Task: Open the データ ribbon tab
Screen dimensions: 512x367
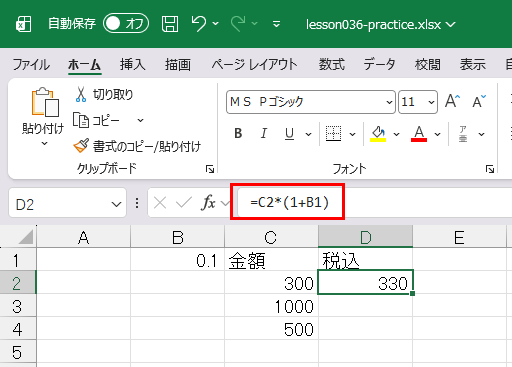Action: click(x=379, y=64)
